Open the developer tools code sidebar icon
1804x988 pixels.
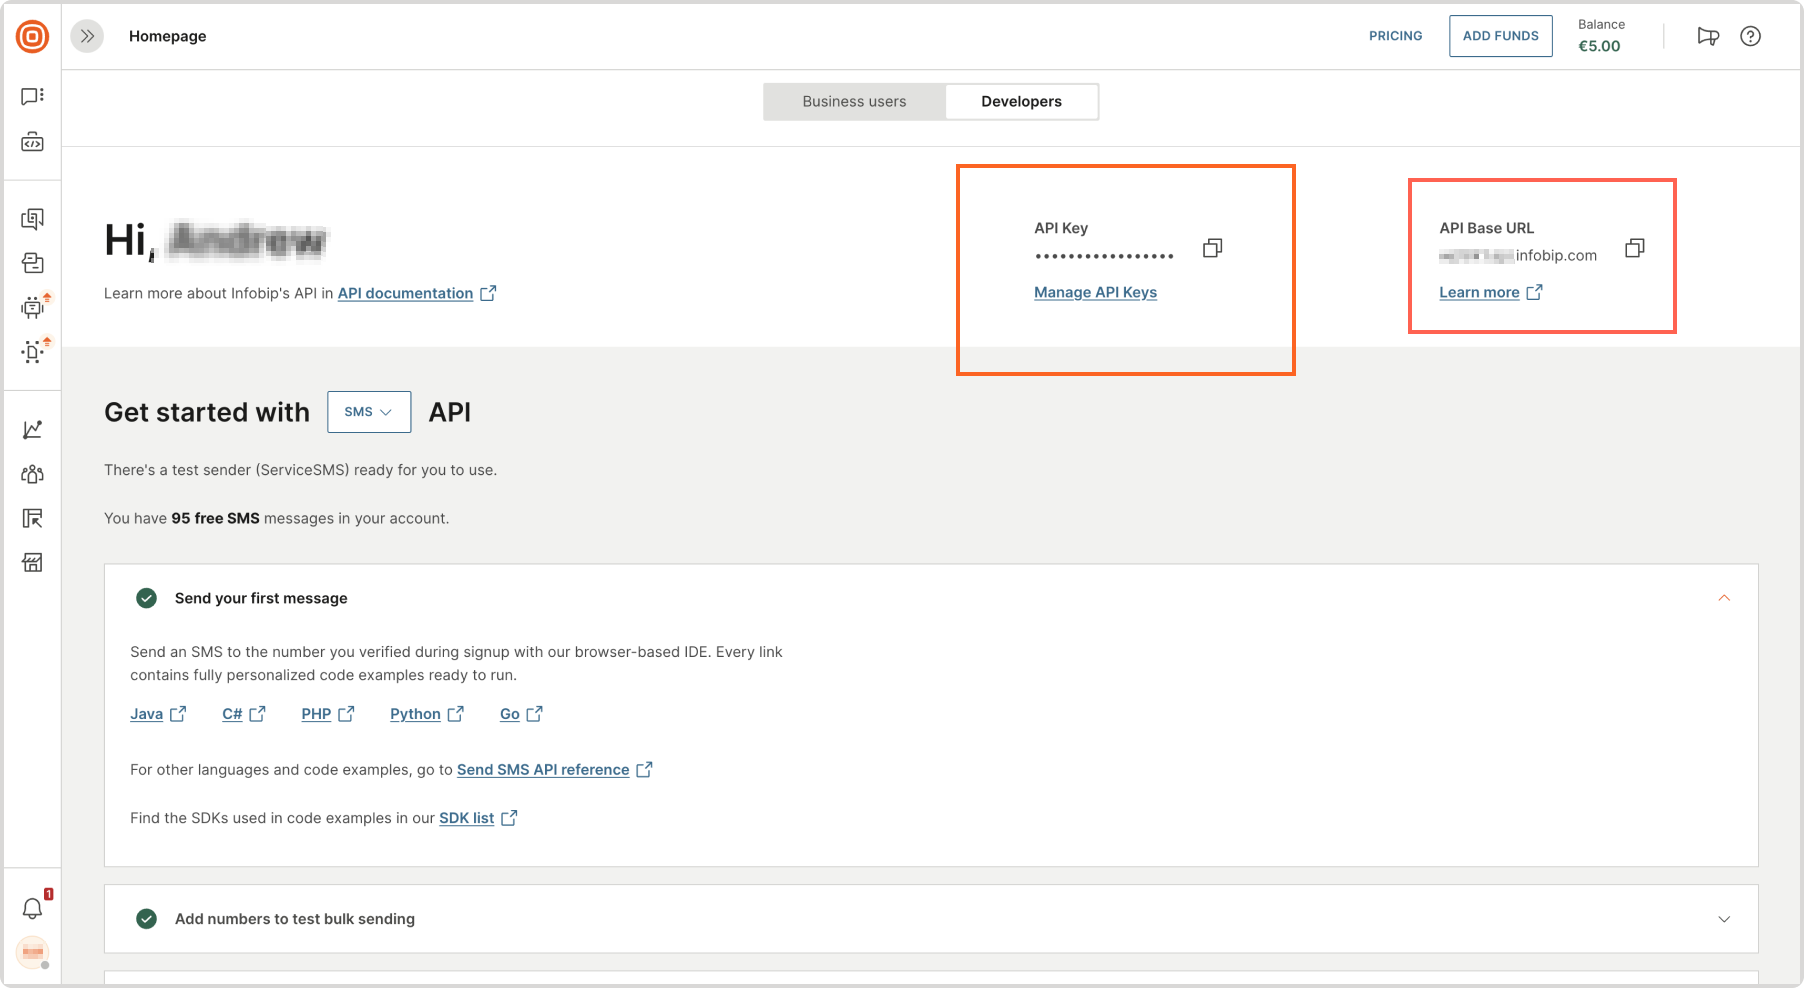coord(32,142)
